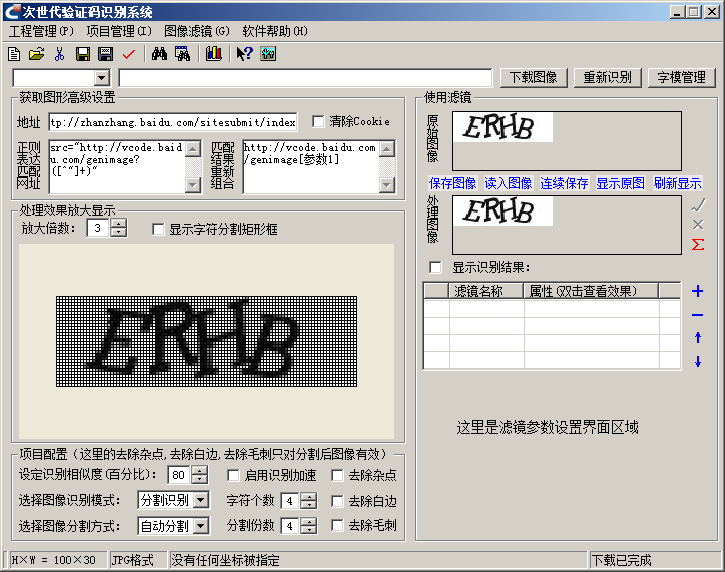Click the help pointer question icon

[244, 54]
